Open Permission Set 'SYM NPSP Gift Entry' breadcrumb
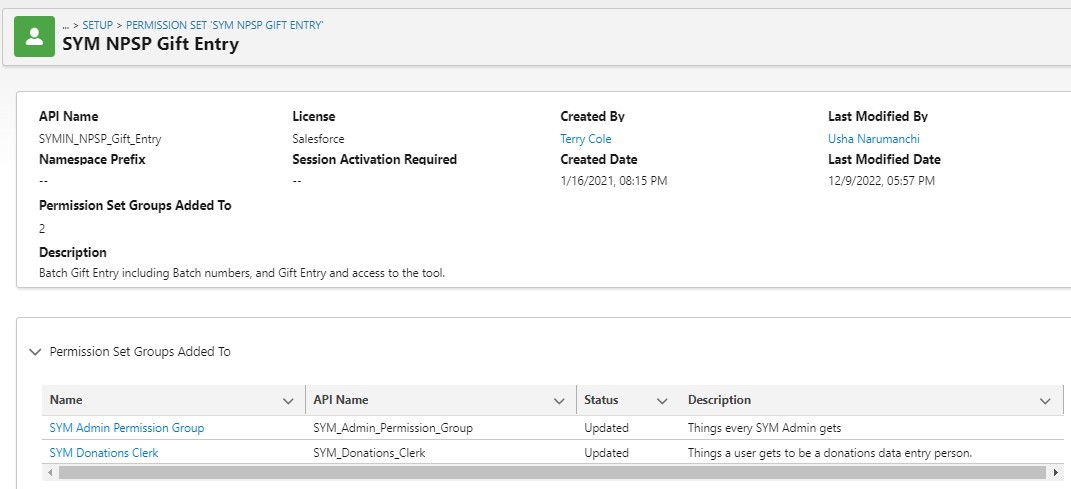Viewport: 1071px width, 489px height. tap(225, 25)
